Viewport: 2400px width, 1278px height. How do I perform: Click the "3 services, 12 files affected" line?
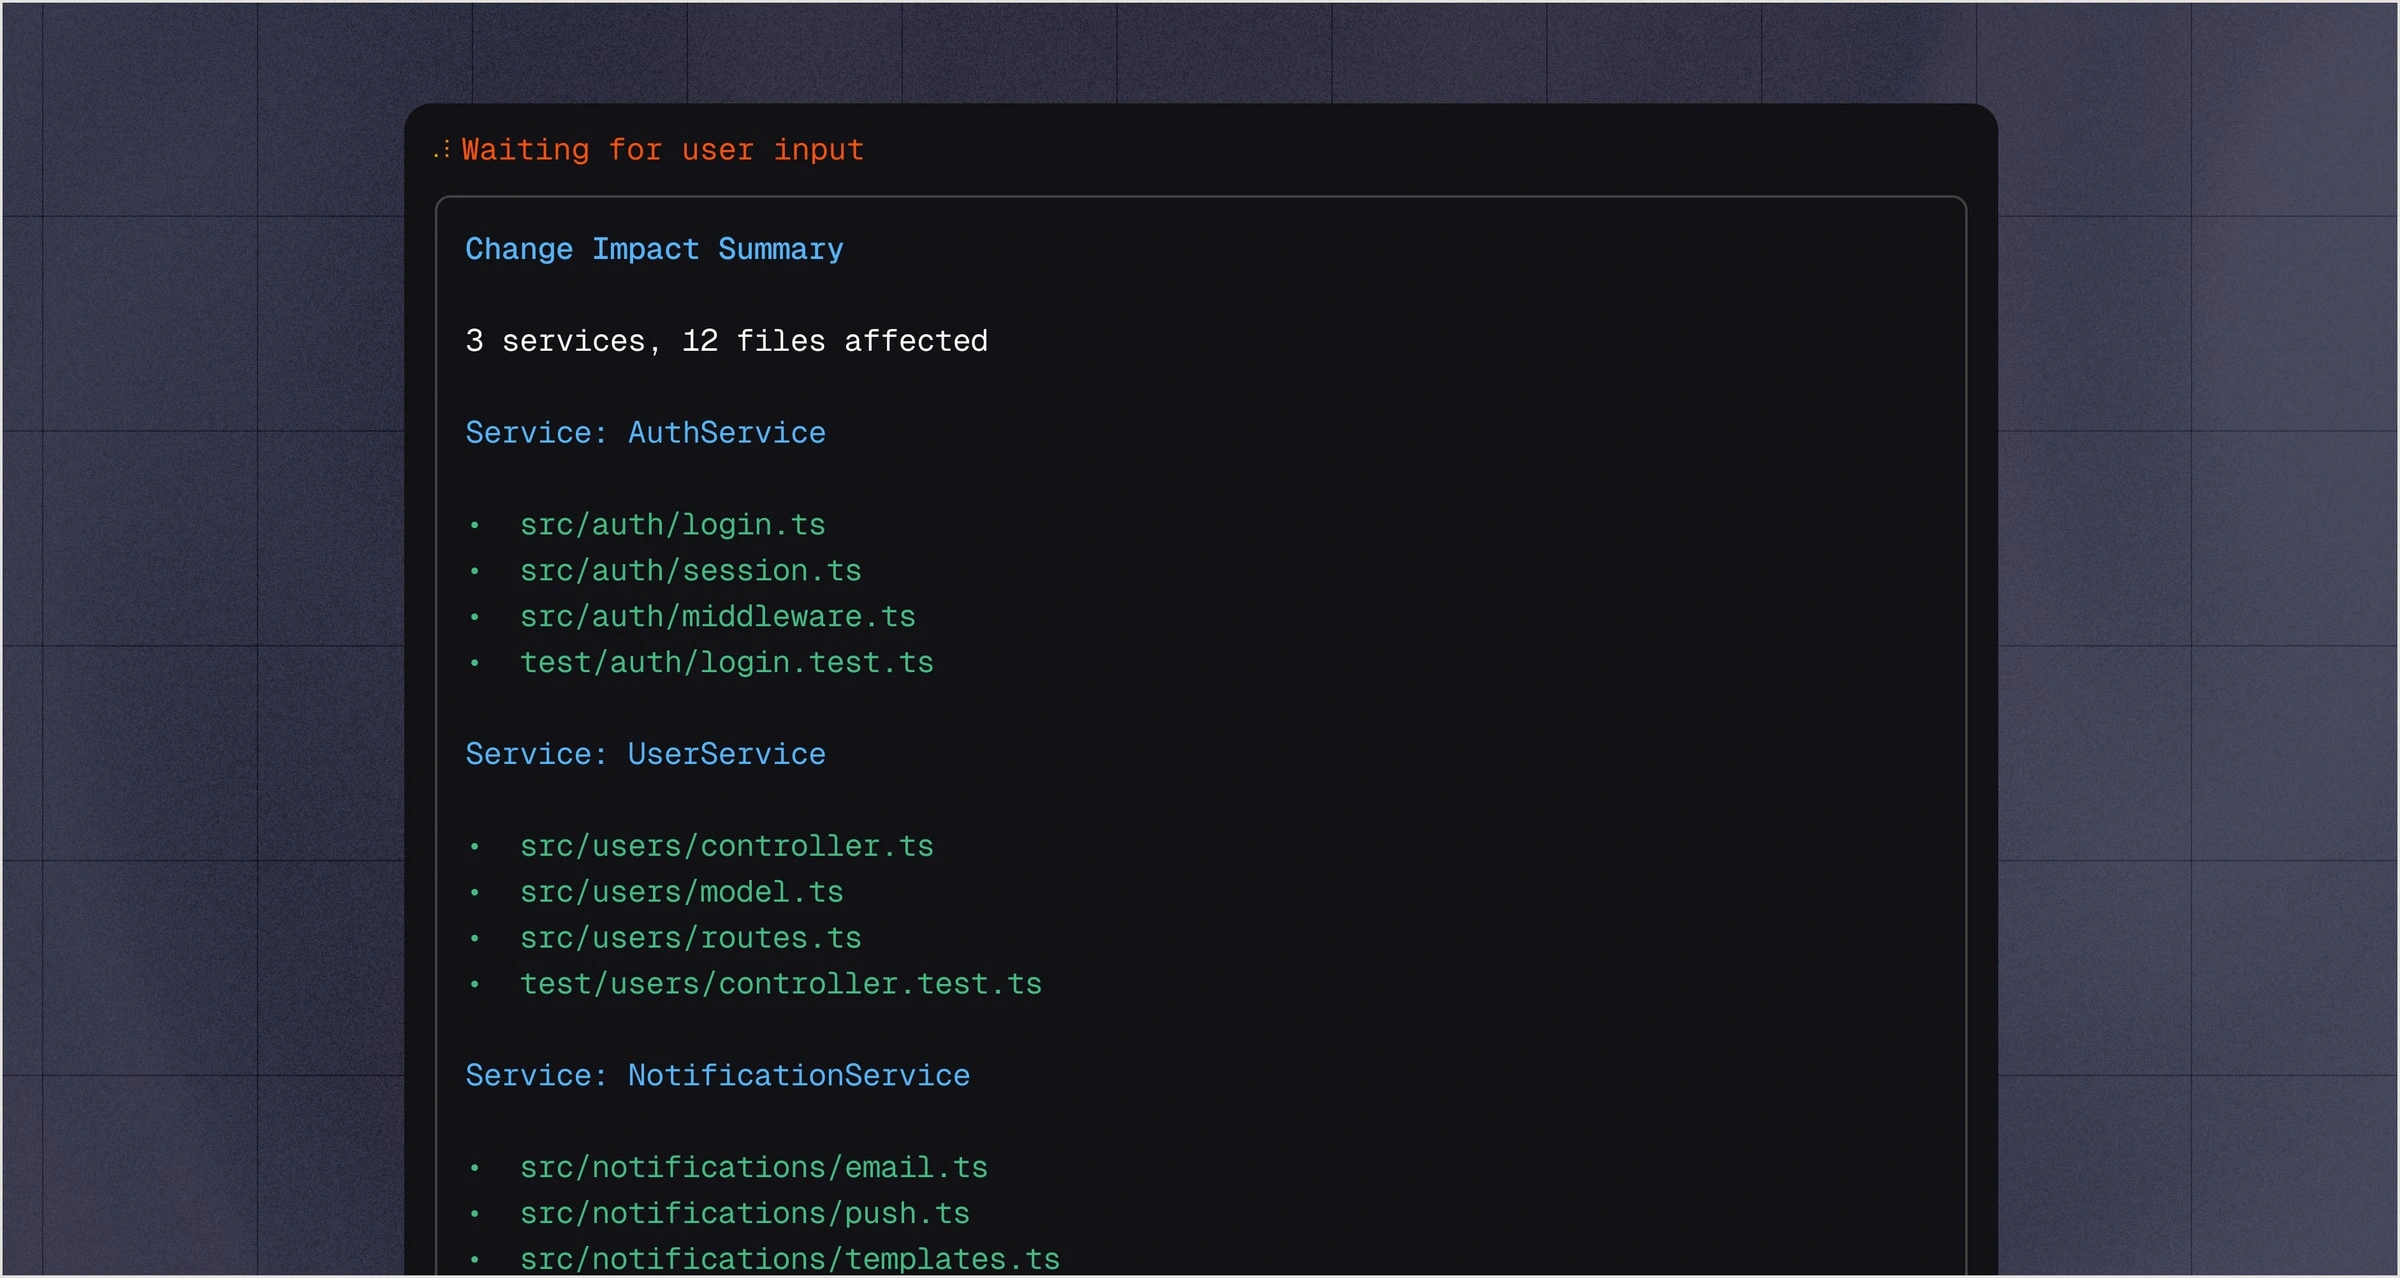click(x=726, y=341)
